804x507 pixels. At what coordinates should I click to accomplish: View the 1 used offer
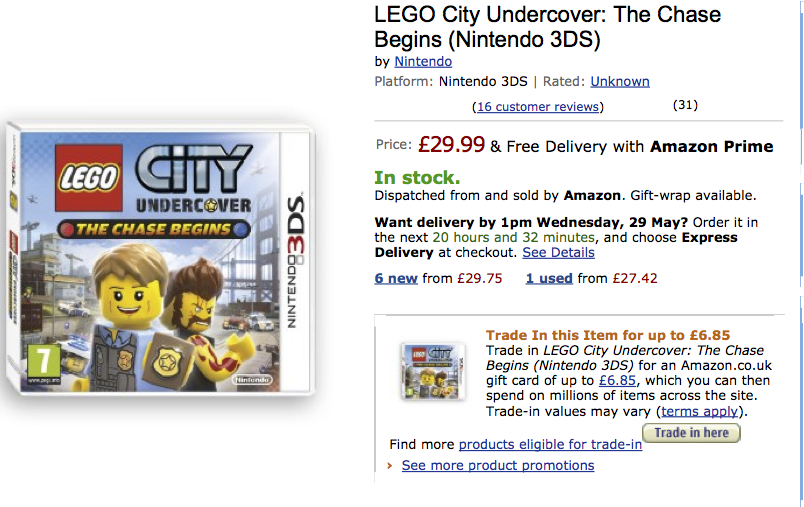(x=549, y=278)
